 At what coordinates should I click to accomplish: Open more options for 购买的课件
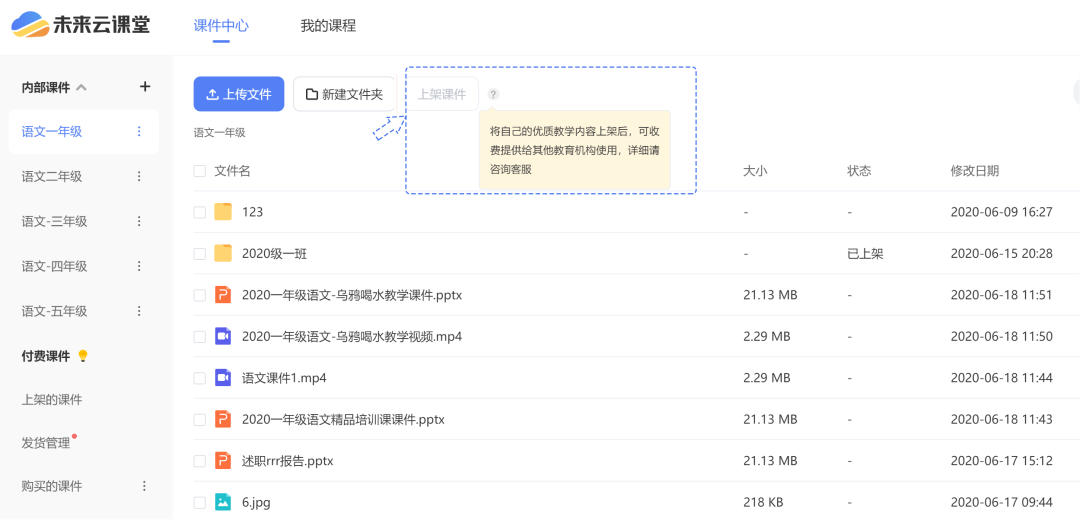tap(143, 486)
